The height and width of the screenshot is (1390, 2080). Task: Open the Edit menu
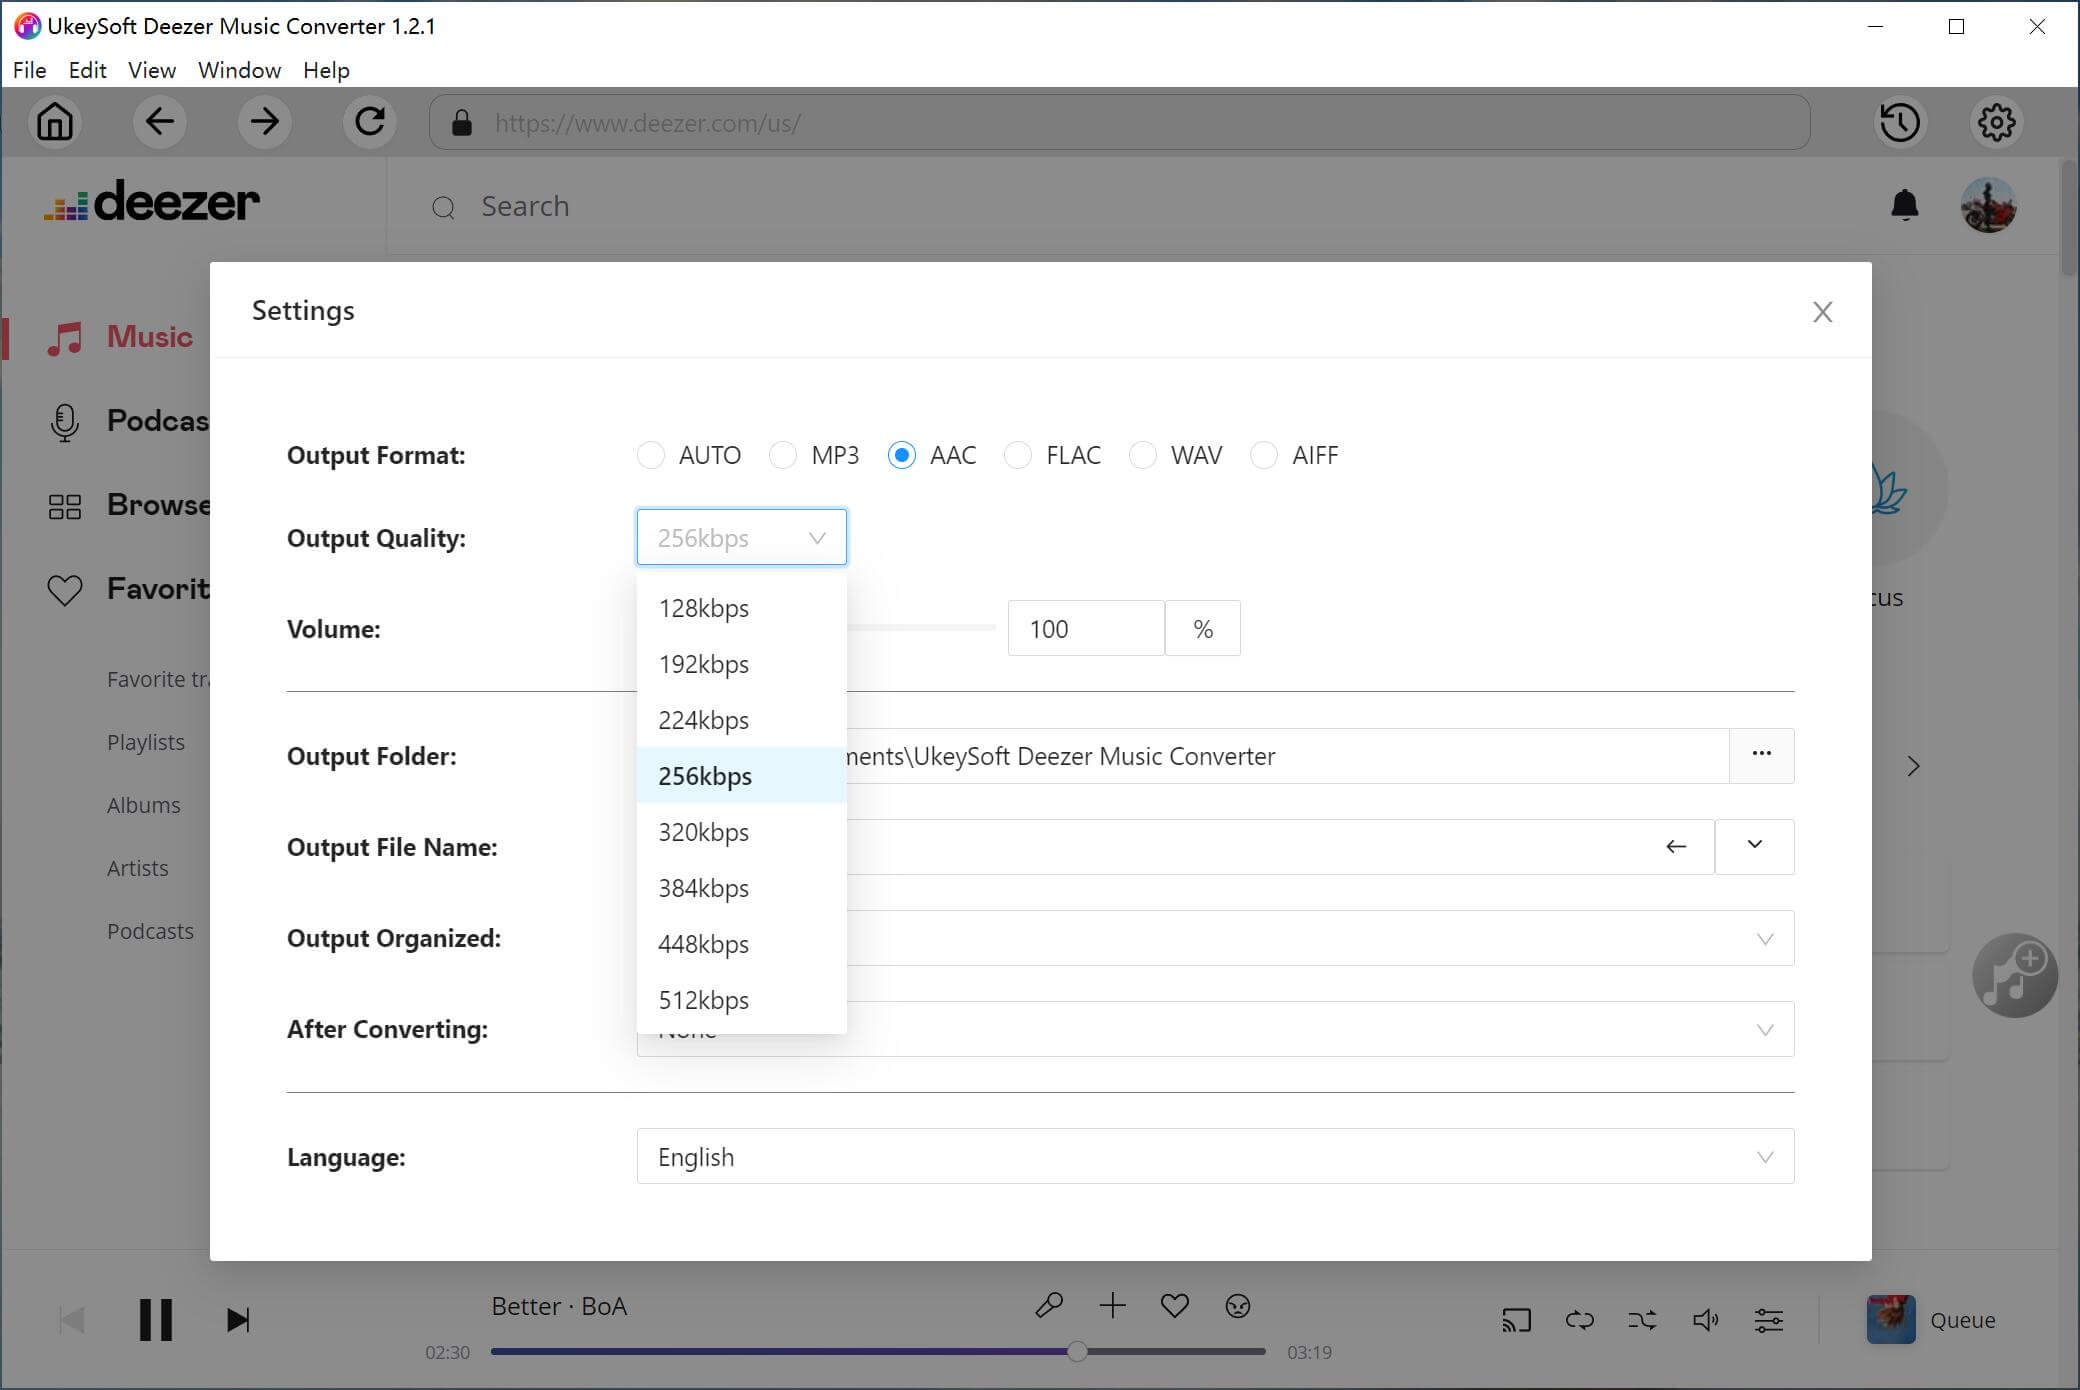tap(88, 70)
